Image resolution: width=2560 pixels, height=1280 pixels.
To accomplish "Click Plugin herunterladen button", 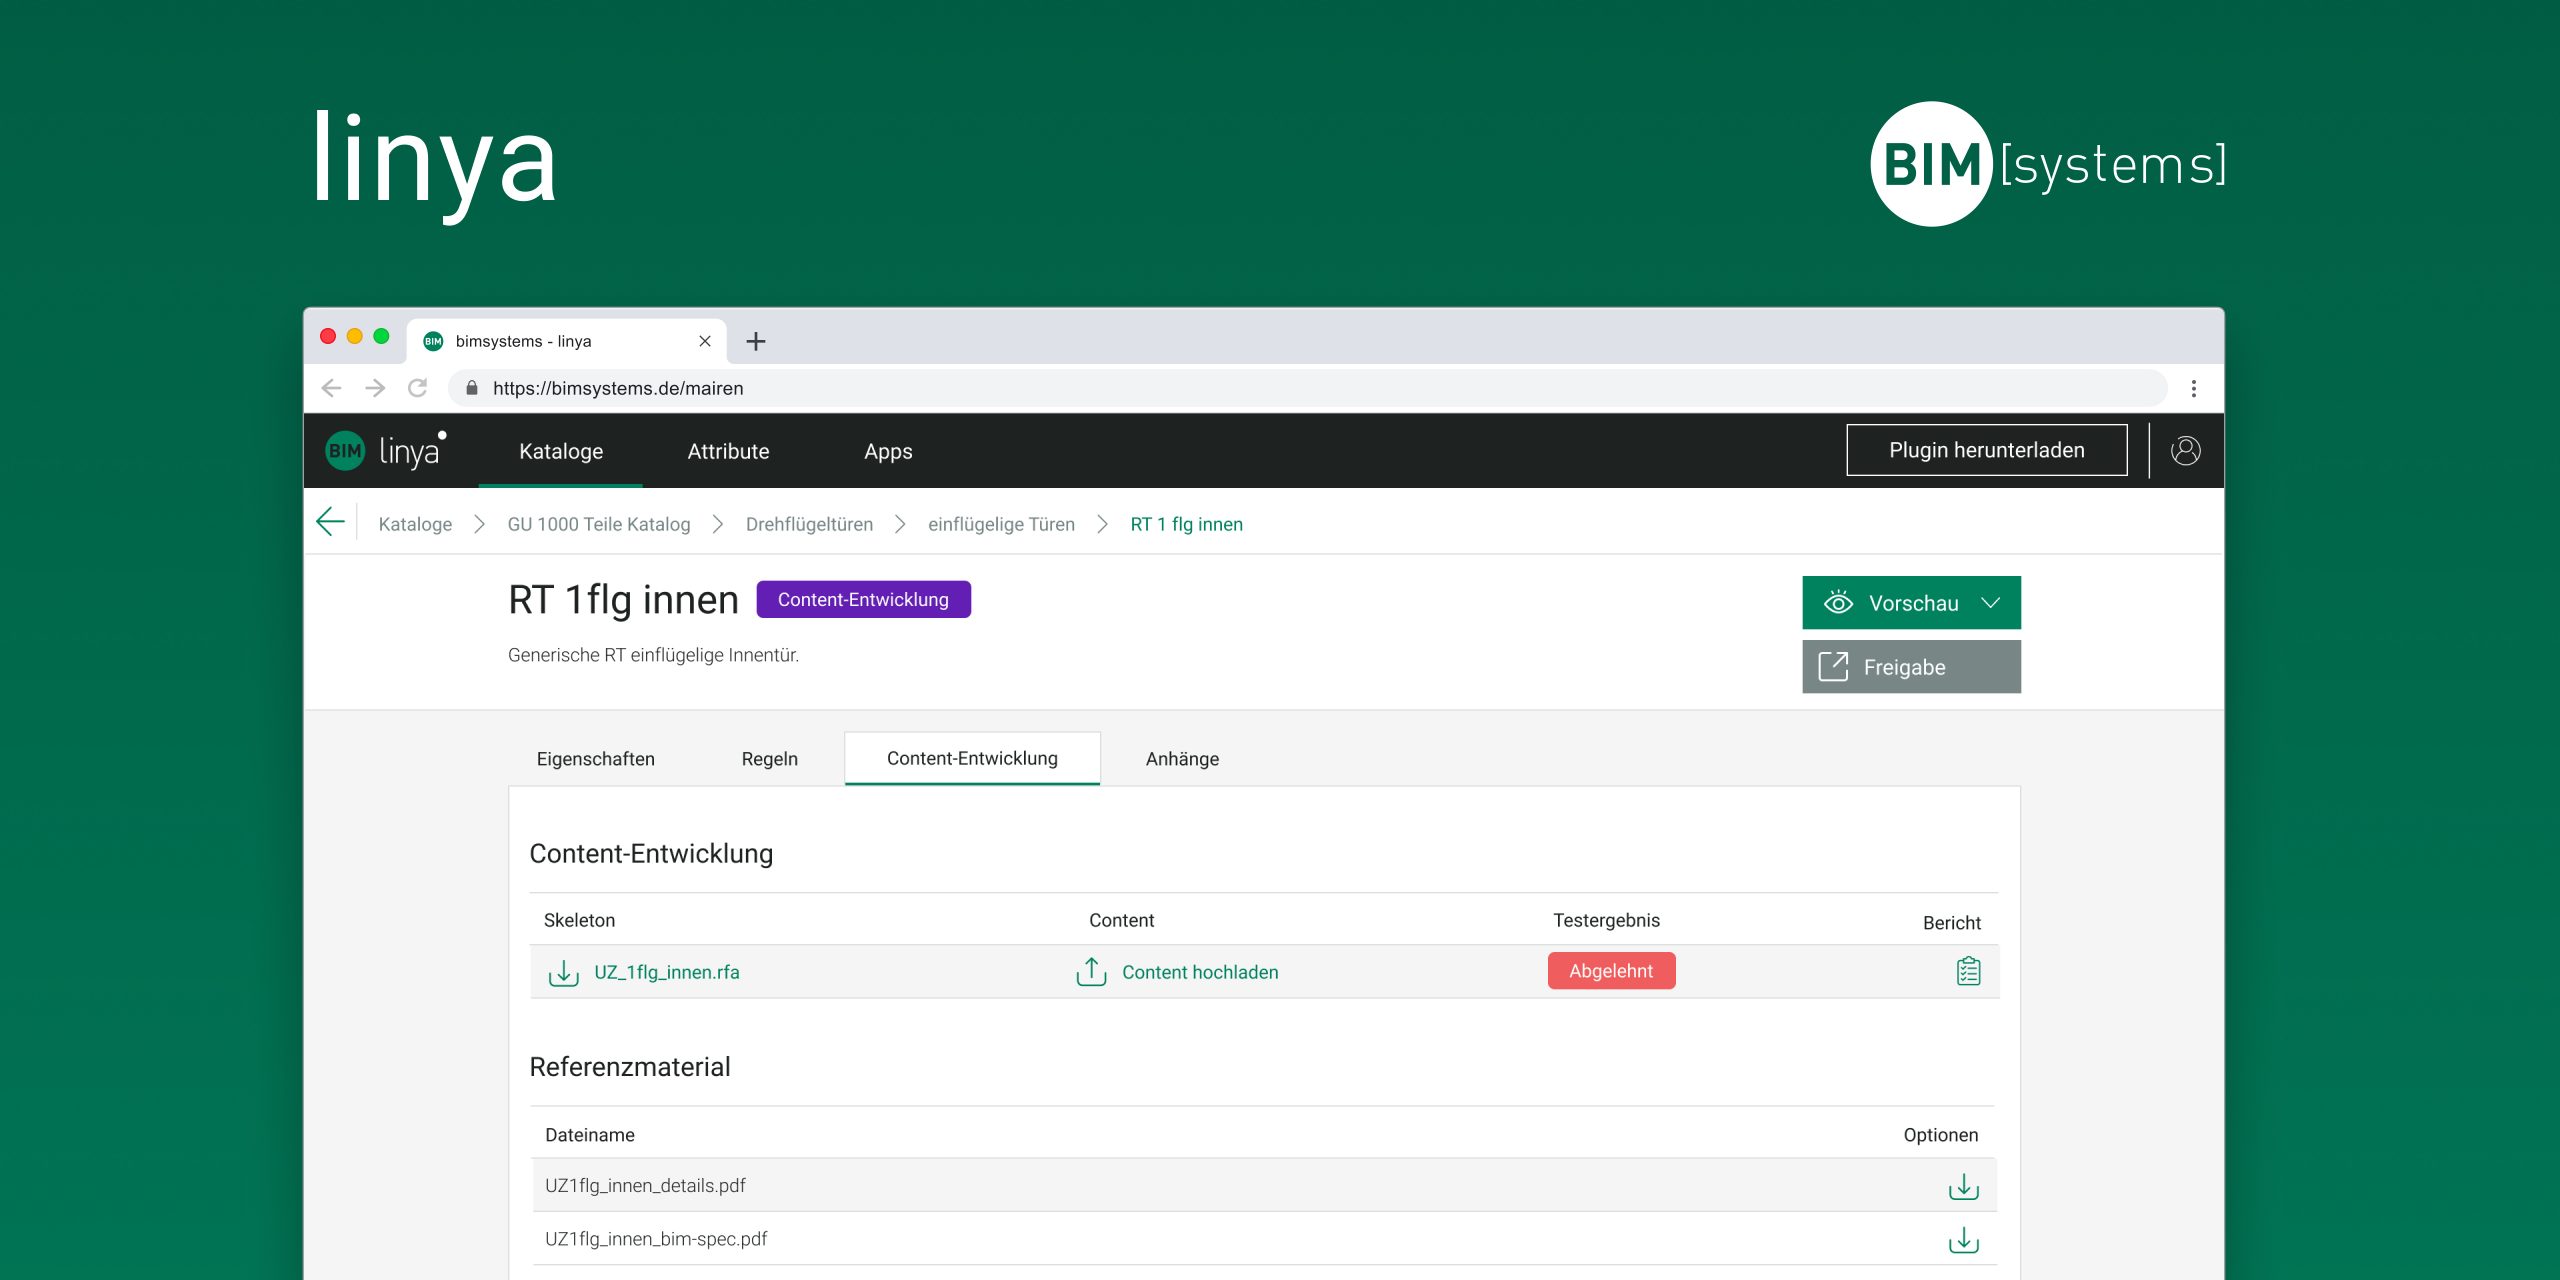I will click(x=1986, y=450).
